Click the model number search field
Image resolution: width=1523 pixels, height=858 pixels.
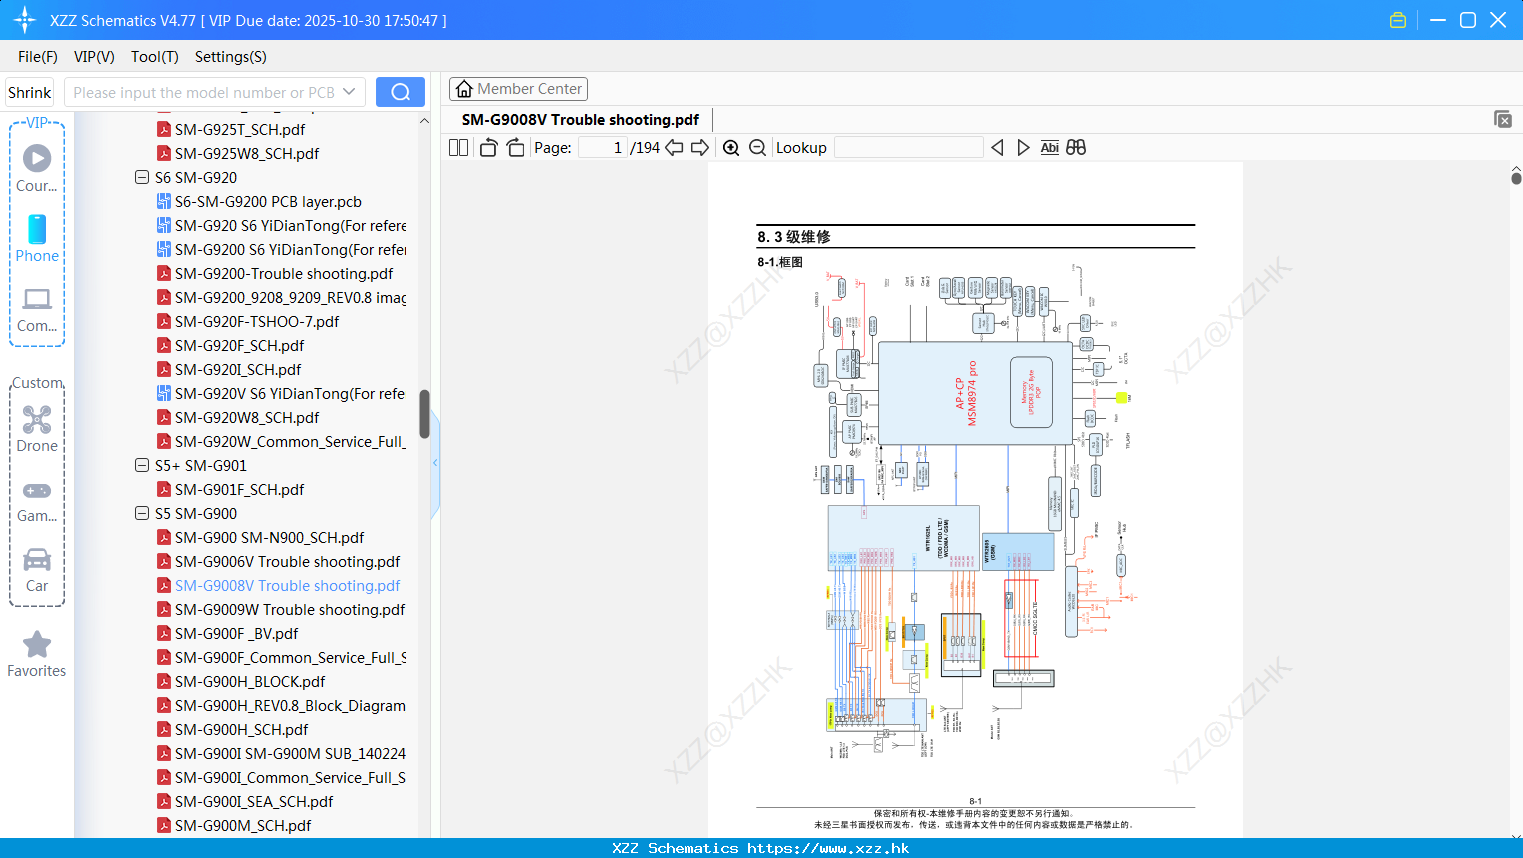point(203,92)
